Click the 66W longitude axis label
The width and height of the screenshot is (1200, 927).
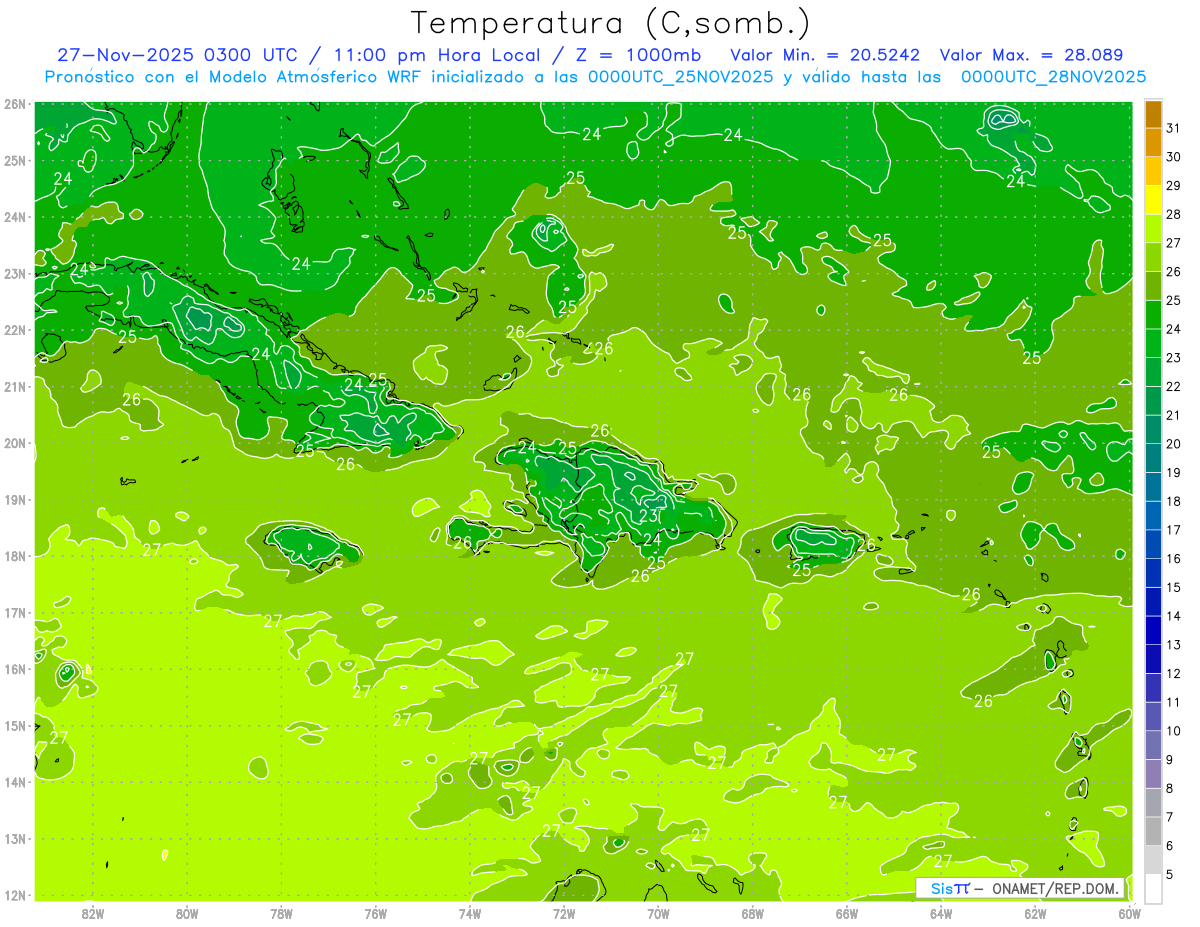[x=846, y=913]
